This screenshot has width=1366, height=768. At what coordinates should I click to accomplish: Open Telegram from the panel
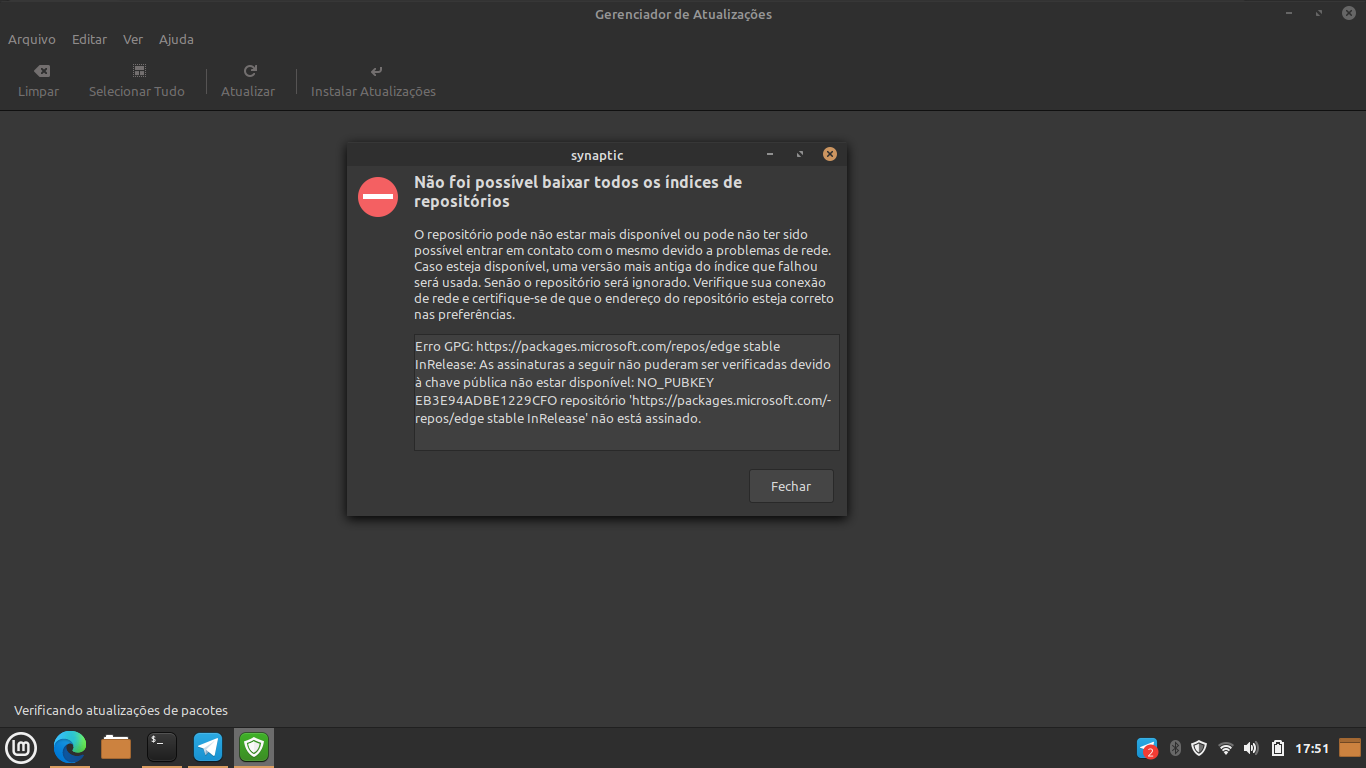click(x=208, y=747)
